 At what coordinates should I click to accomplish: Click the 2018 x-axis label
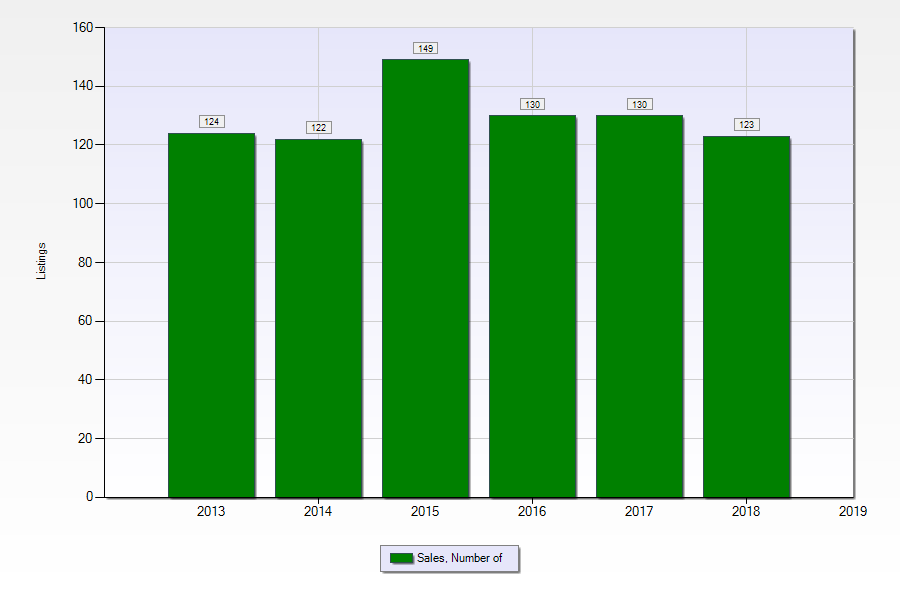[x=746, y=511]
